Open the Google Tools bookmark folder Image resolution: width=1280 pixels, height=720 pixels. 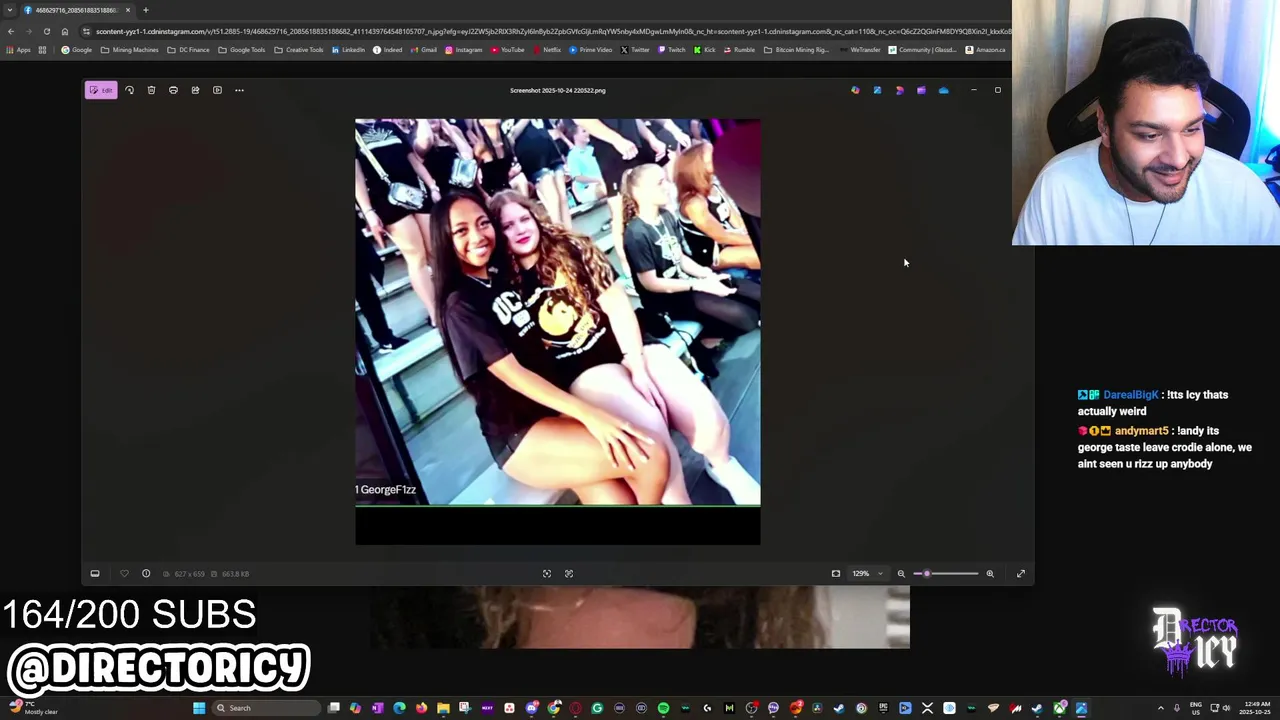coord(242,50)
